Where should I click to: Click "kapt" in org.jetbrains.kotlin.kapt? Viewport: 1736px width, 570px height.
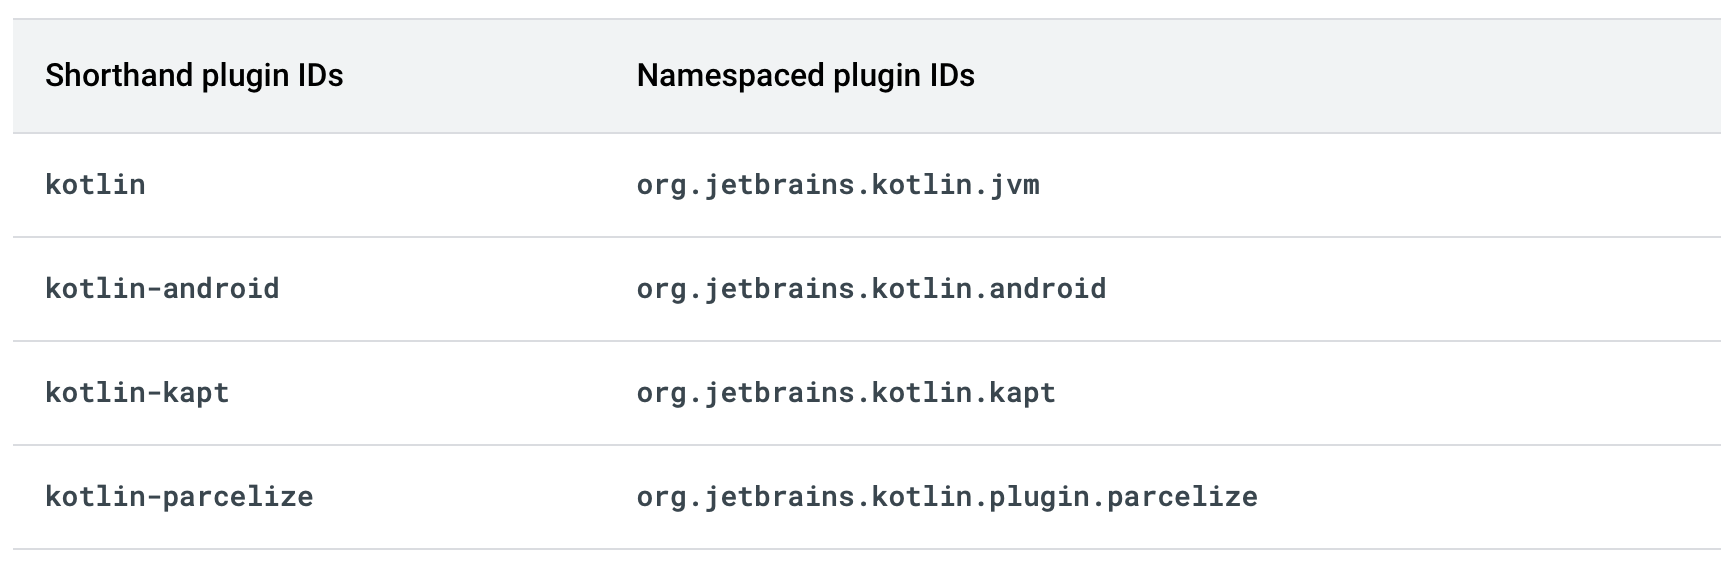pyautogui.click(x=1023, y=393)
